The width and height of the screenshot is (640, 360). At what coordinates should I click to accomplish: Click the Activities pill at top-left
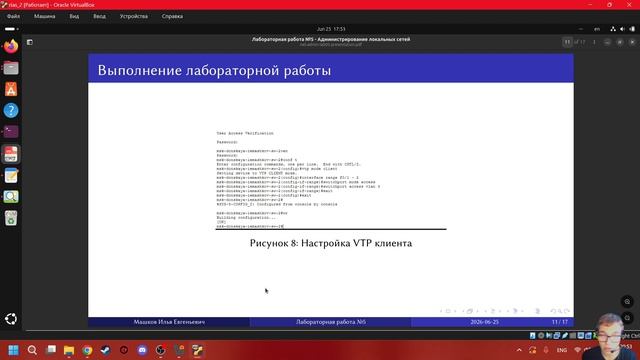(x=11, y=29)
